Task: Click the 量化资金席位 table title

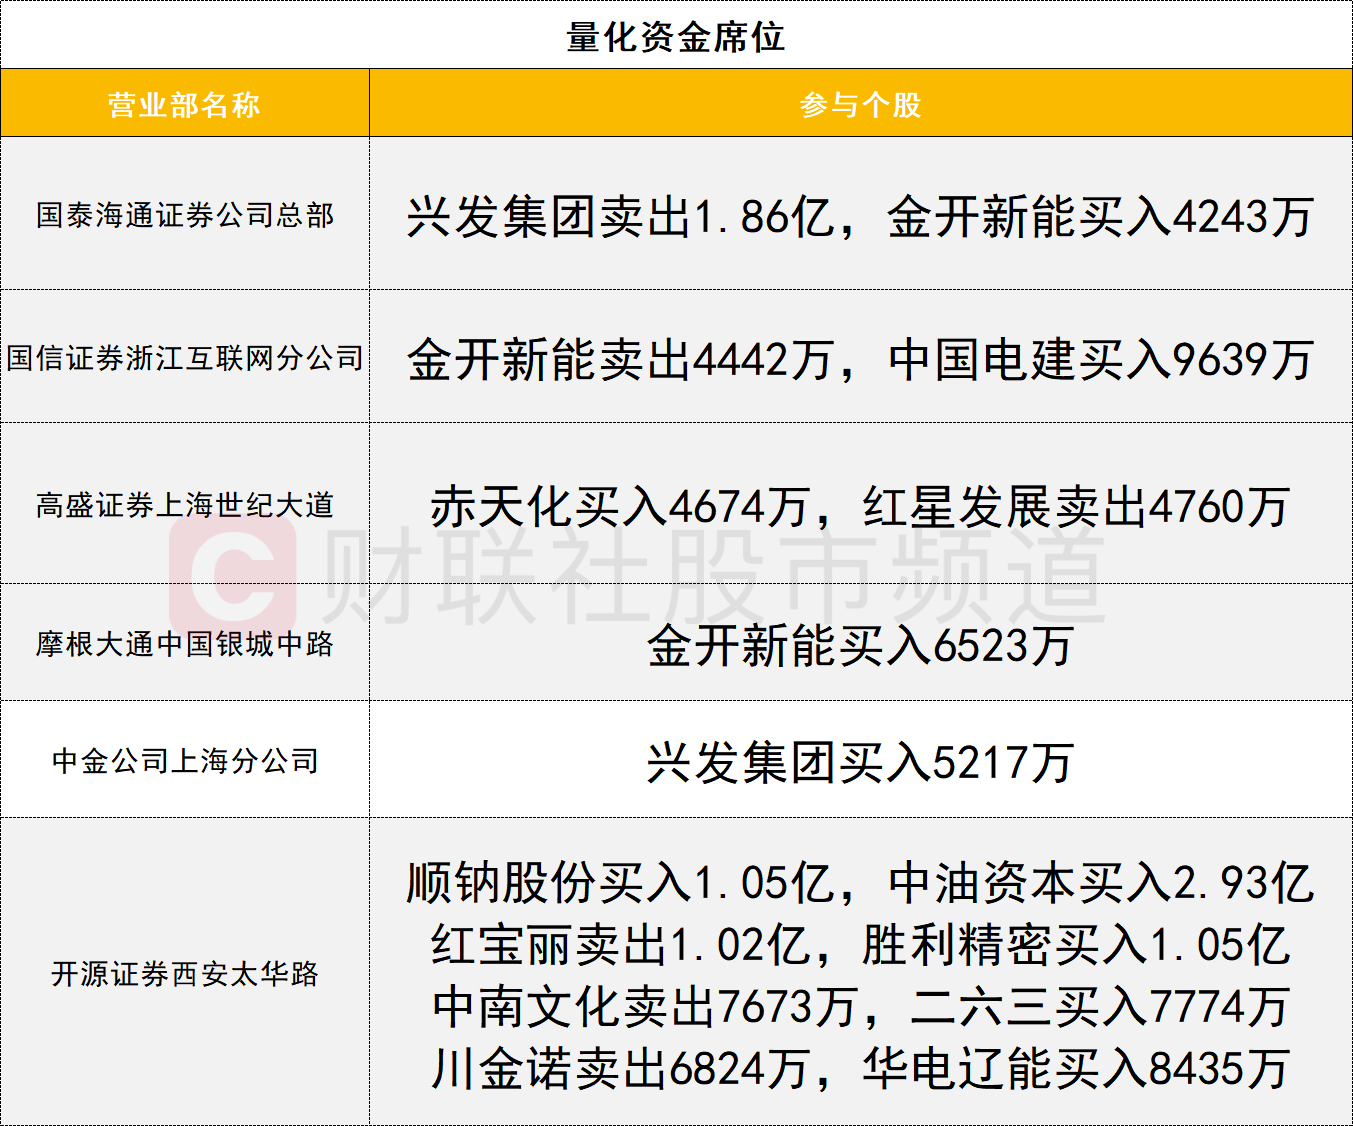Action: tap(676, 37)
